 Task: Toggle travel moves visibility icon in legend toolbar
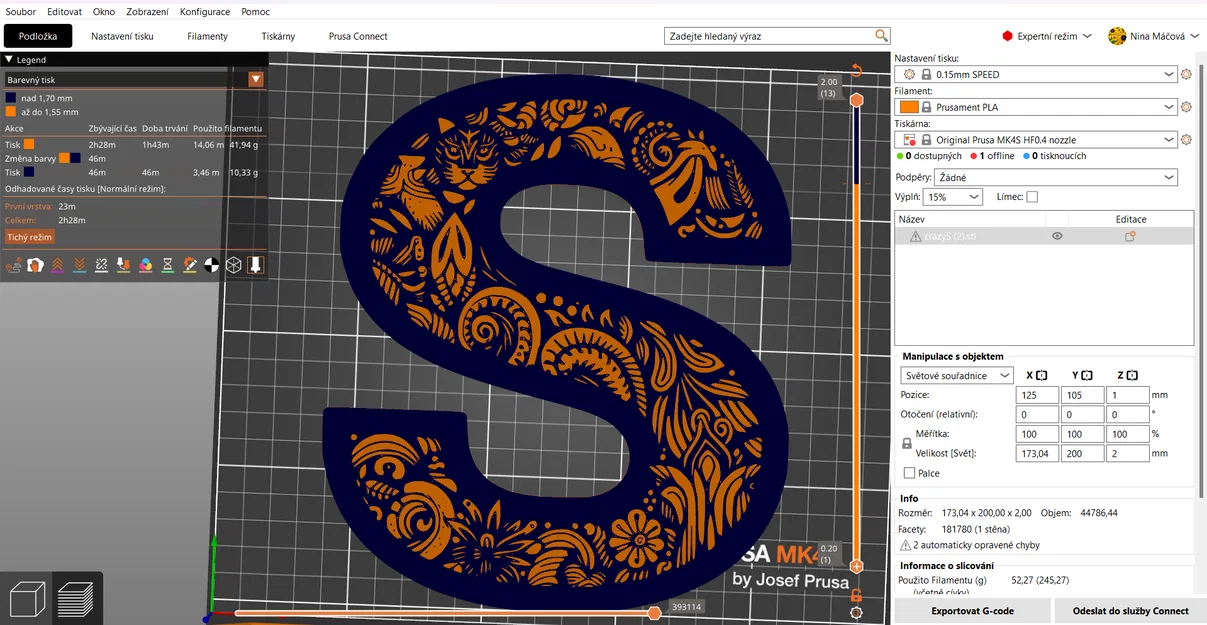(x=13, y=265)
